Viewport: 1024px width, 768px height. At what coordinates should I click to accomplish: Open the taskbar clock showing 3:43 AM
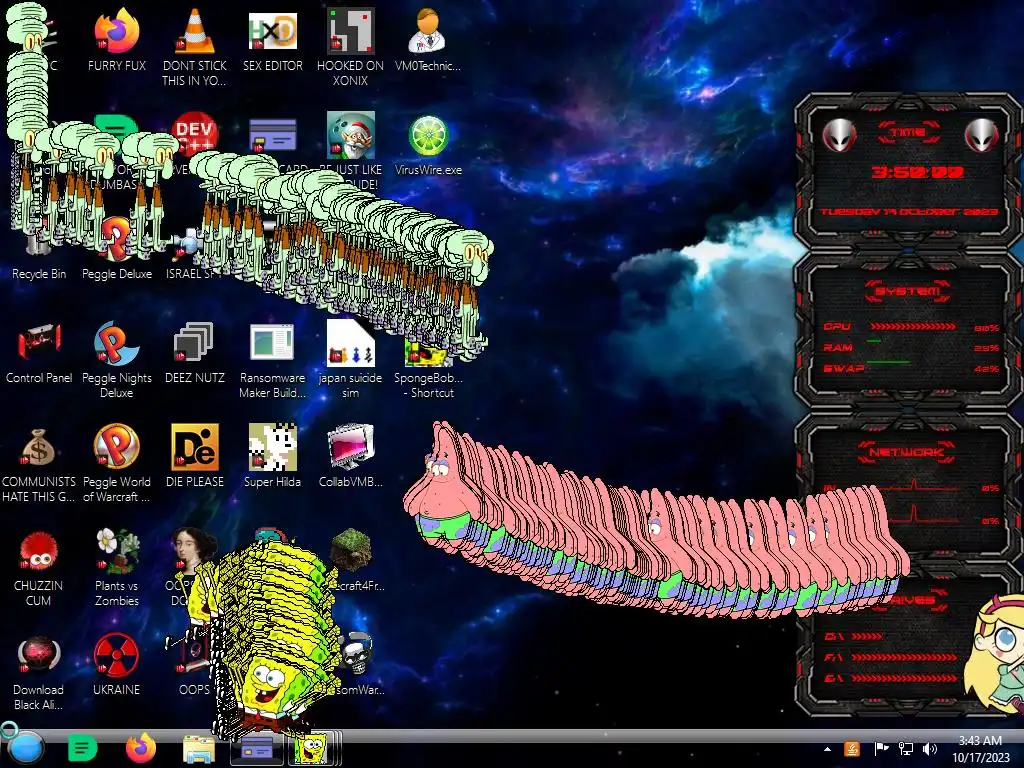click(x=980, y=749)
